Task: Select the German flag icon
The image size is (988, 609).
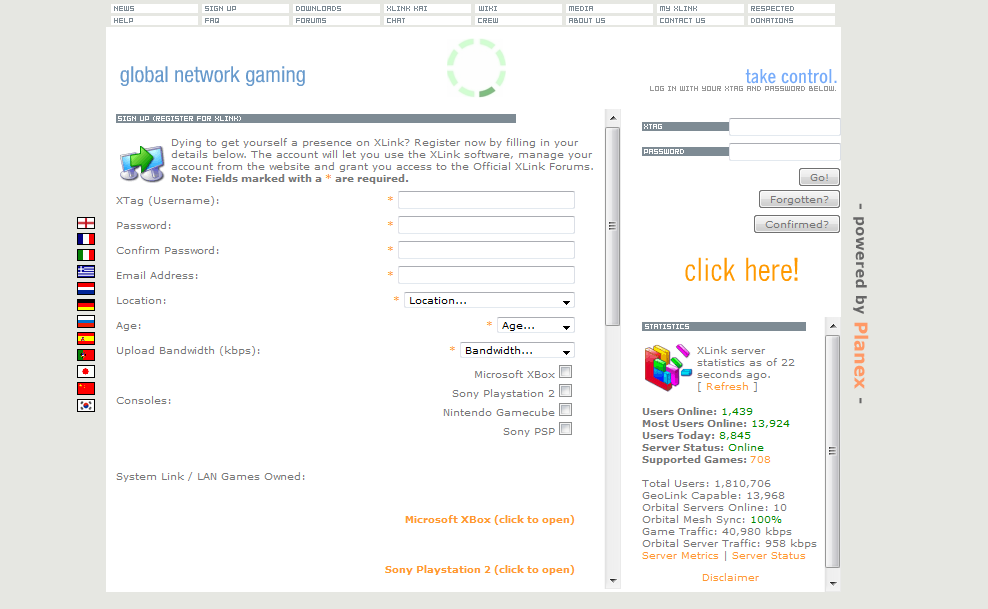Action: [x=86, y=305]
